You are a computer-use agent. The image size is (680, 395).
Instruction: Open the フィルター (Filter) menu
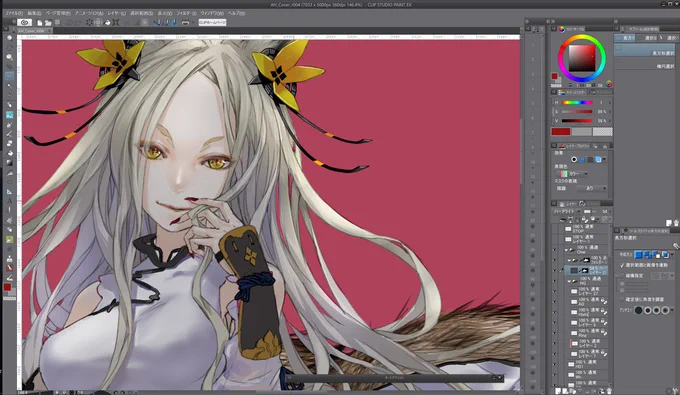coord(186,13)
